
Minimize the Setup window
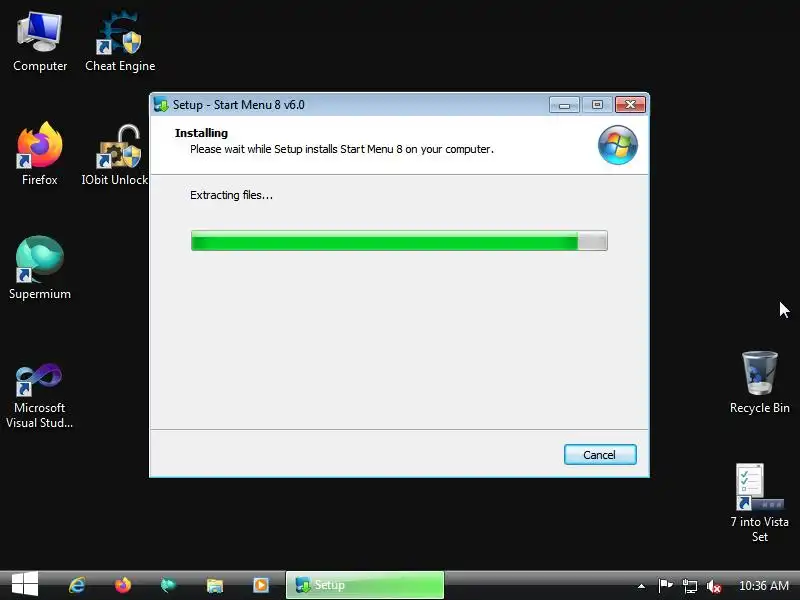[564, 105]
